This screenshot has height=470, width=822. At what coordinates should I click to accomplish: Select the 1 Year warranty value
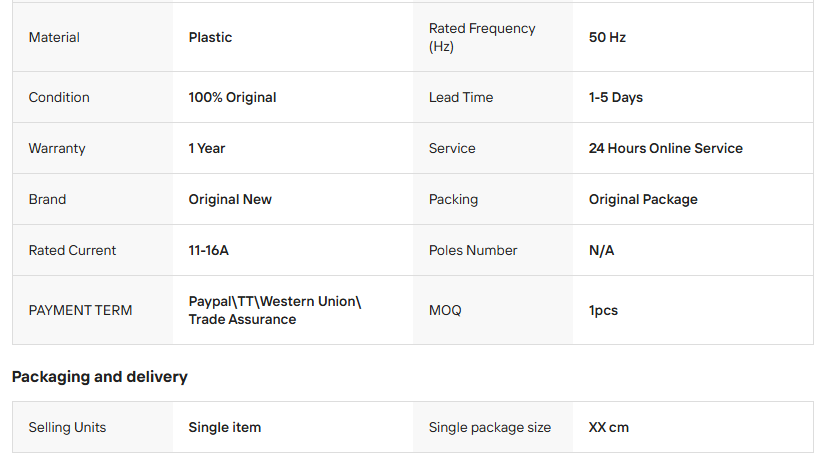tap(207, 148)
